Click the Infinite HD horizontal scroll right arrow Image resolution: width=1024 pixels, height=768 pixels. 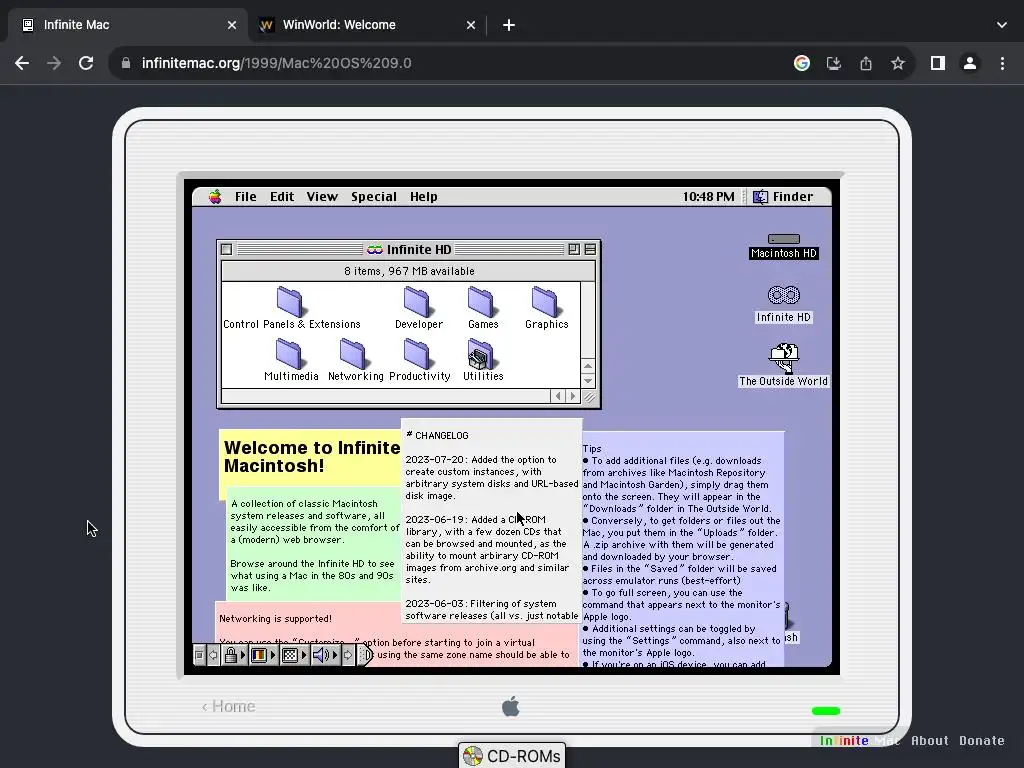point(573,396)
